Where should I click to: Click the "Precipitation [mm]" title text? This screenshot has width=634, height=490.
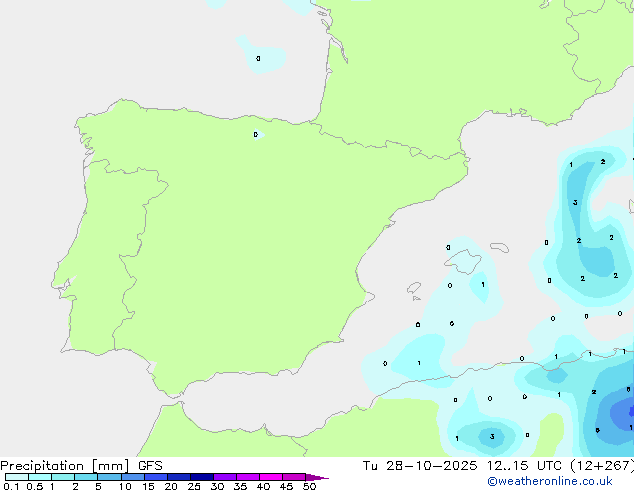point(65,466)
